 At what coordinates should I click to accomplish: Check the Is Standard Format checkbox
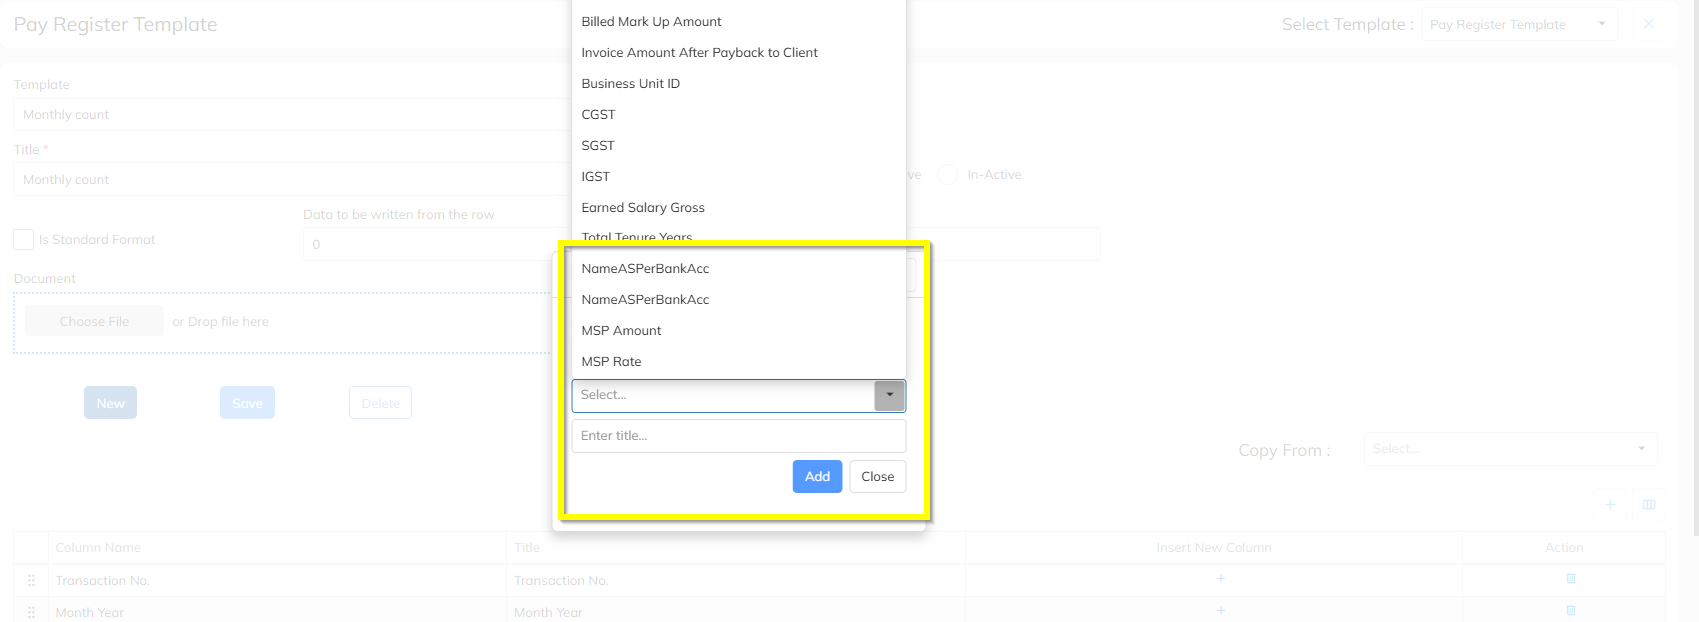(x=24, y=240)
